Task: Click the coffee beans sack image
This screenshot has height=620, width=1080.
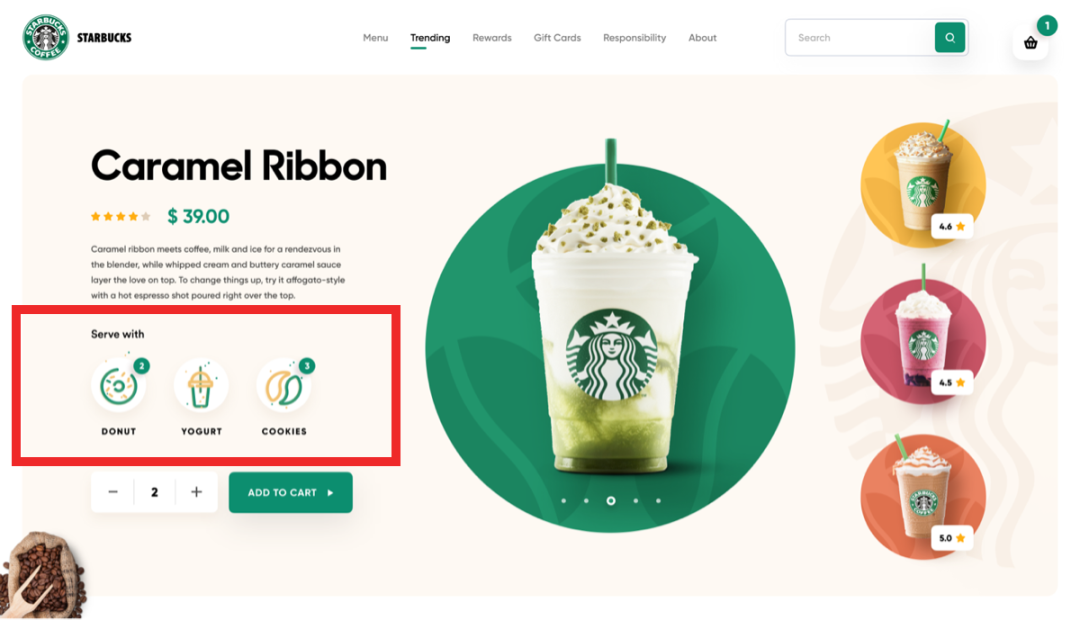Action: 43,575
